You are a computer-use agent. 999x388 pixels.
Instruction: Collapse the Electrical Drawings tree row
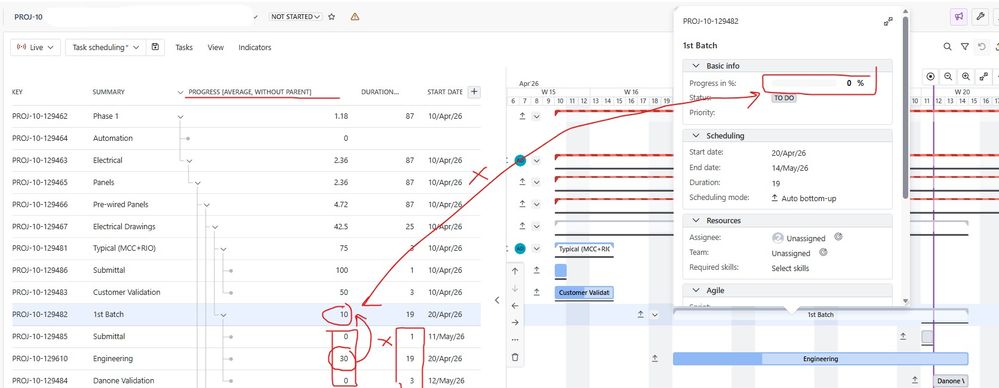pyautogui.click(x=215, y=227)
